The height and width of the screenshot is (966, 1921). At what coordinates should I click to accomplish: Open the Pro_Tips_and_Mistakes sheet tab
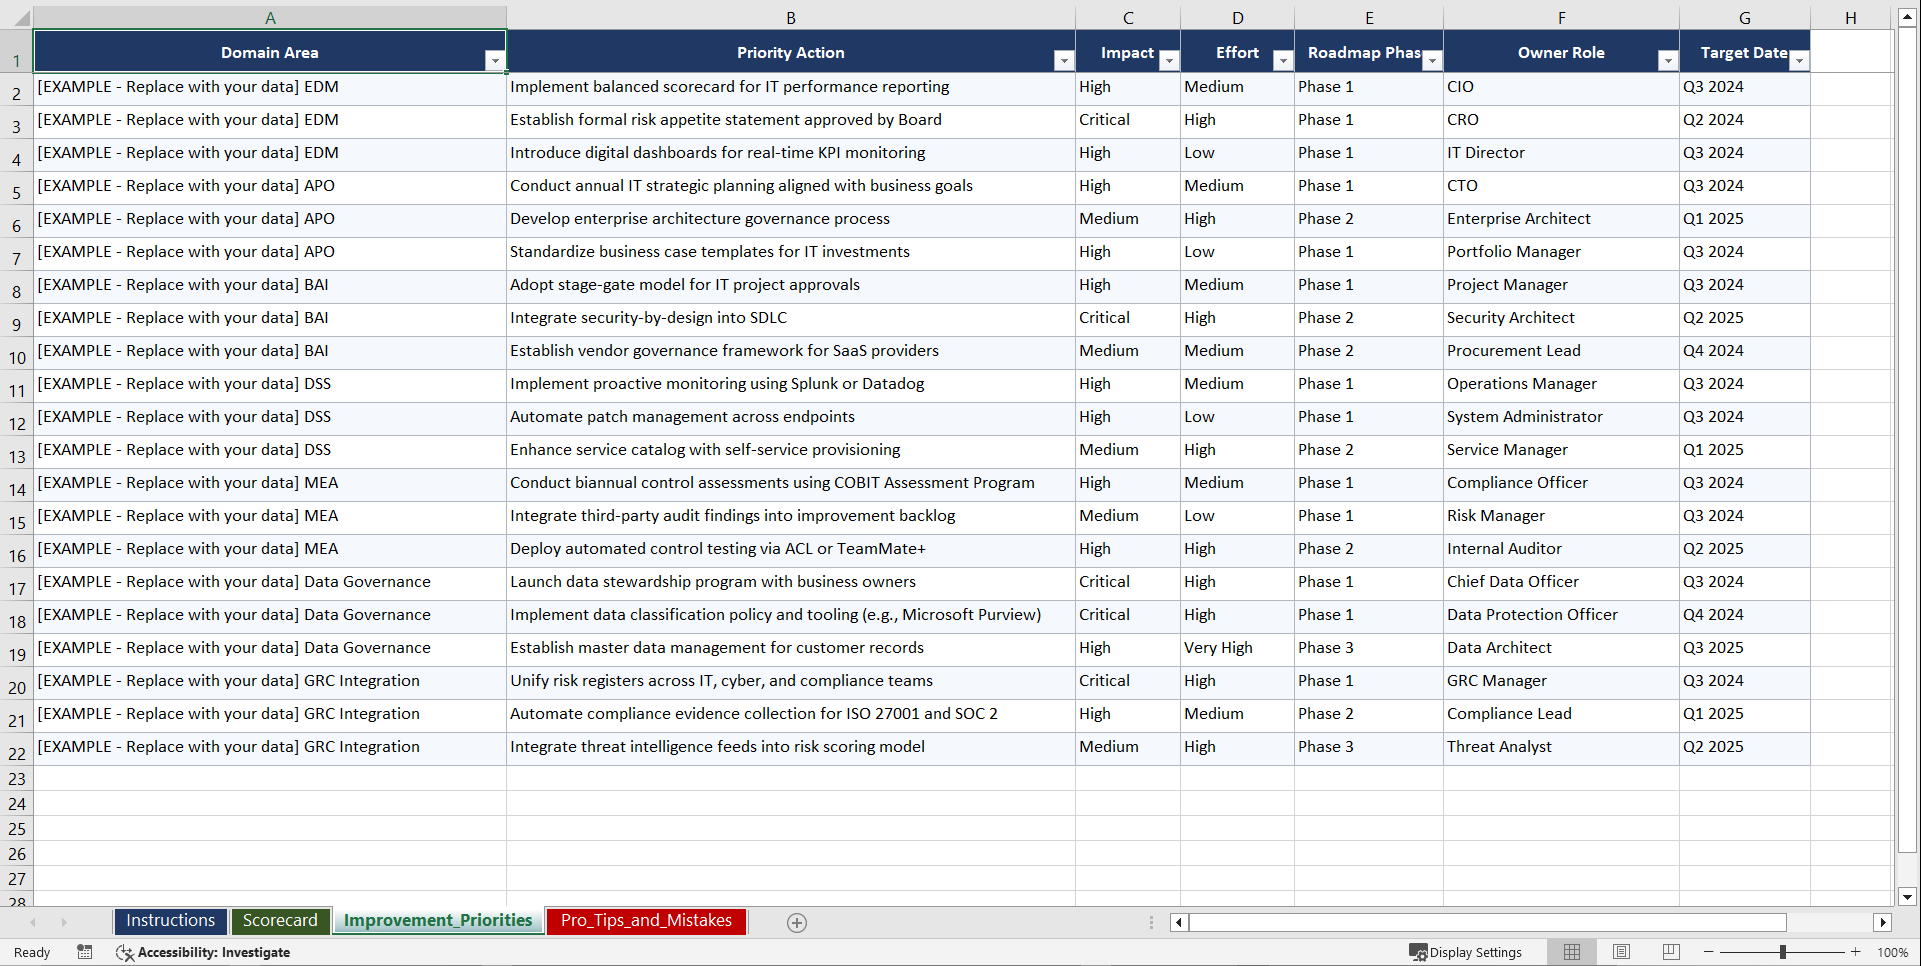click(x=646, y=921)
